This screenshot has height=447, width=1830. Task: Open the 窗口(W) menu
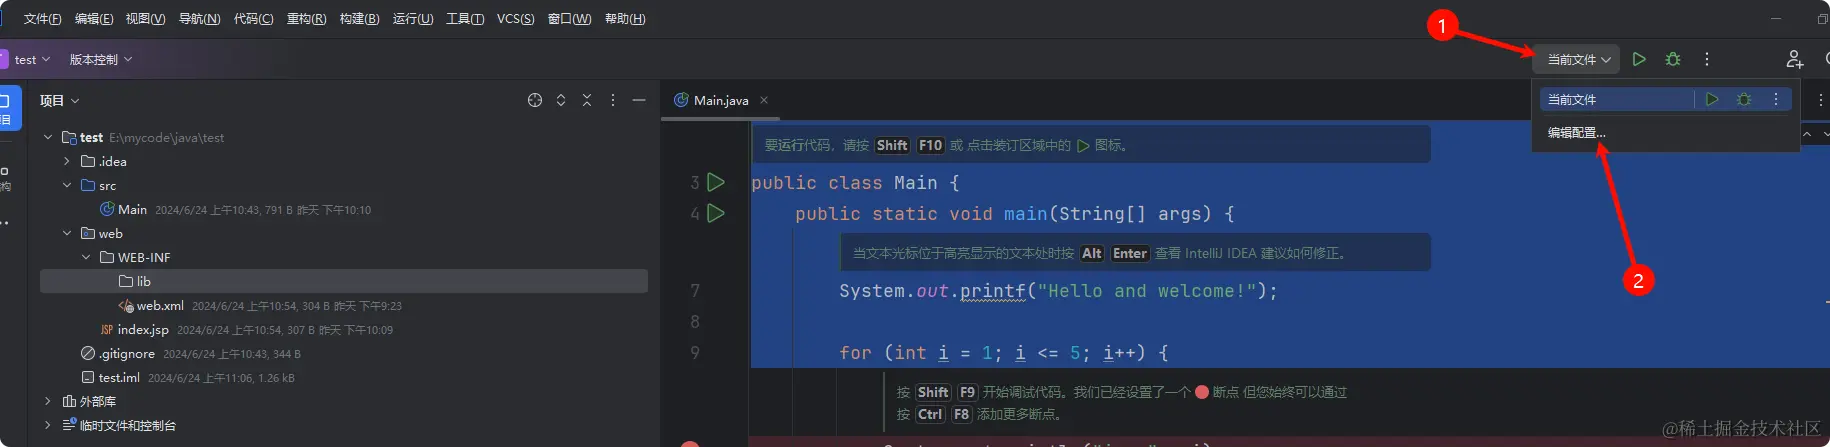(570, 19)
